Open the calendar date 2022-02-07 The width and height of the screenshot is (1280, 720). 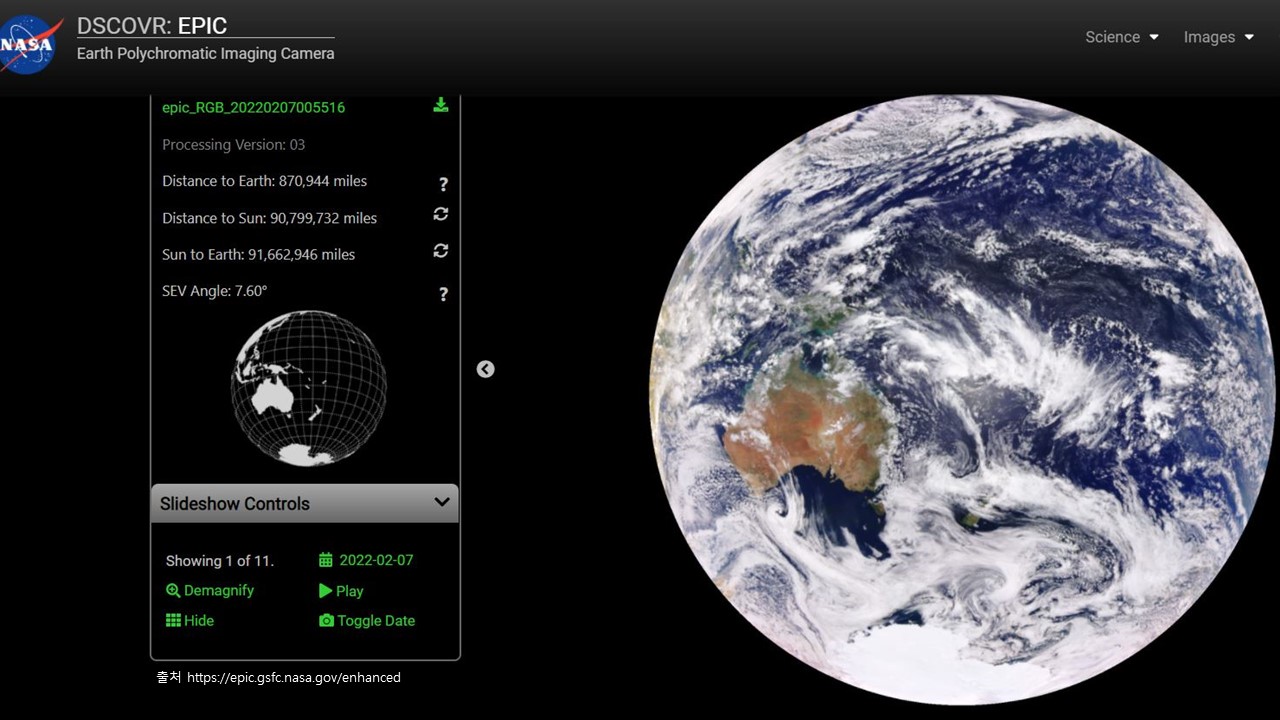click(366, 560)
